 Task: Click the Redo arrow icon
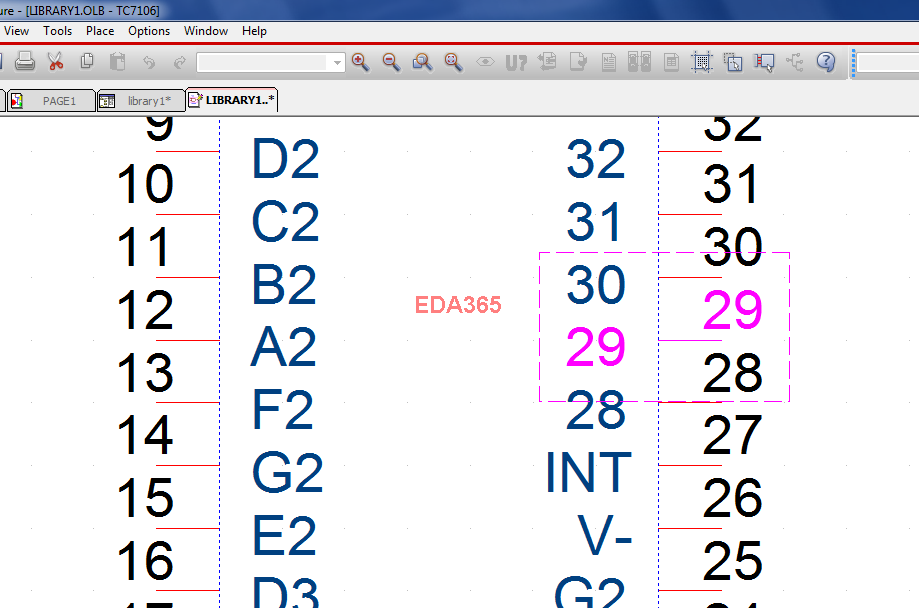179,62
